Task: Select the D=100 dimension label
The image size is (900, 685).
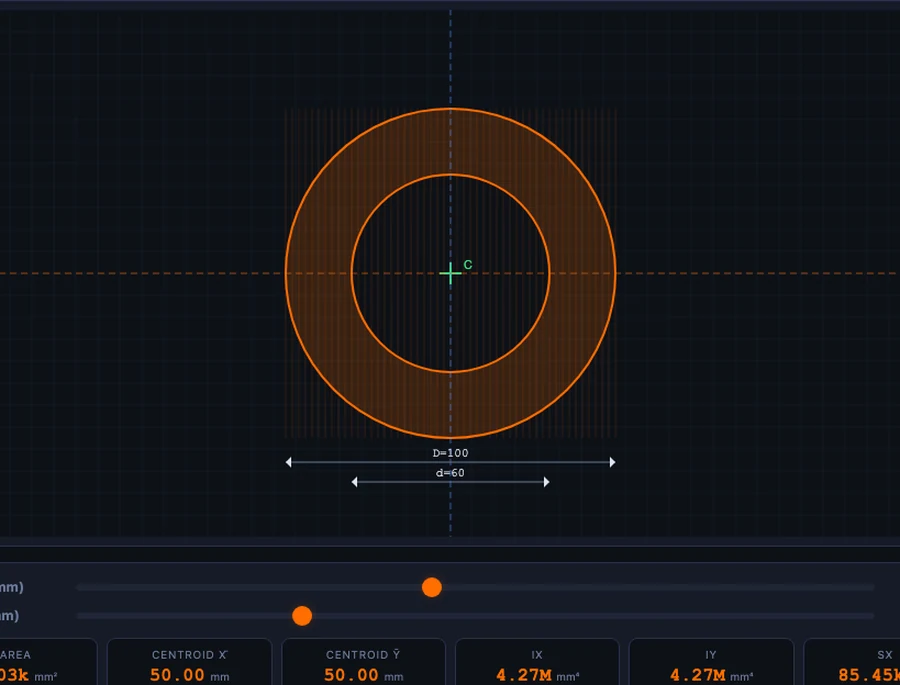Action: [451, 453]
